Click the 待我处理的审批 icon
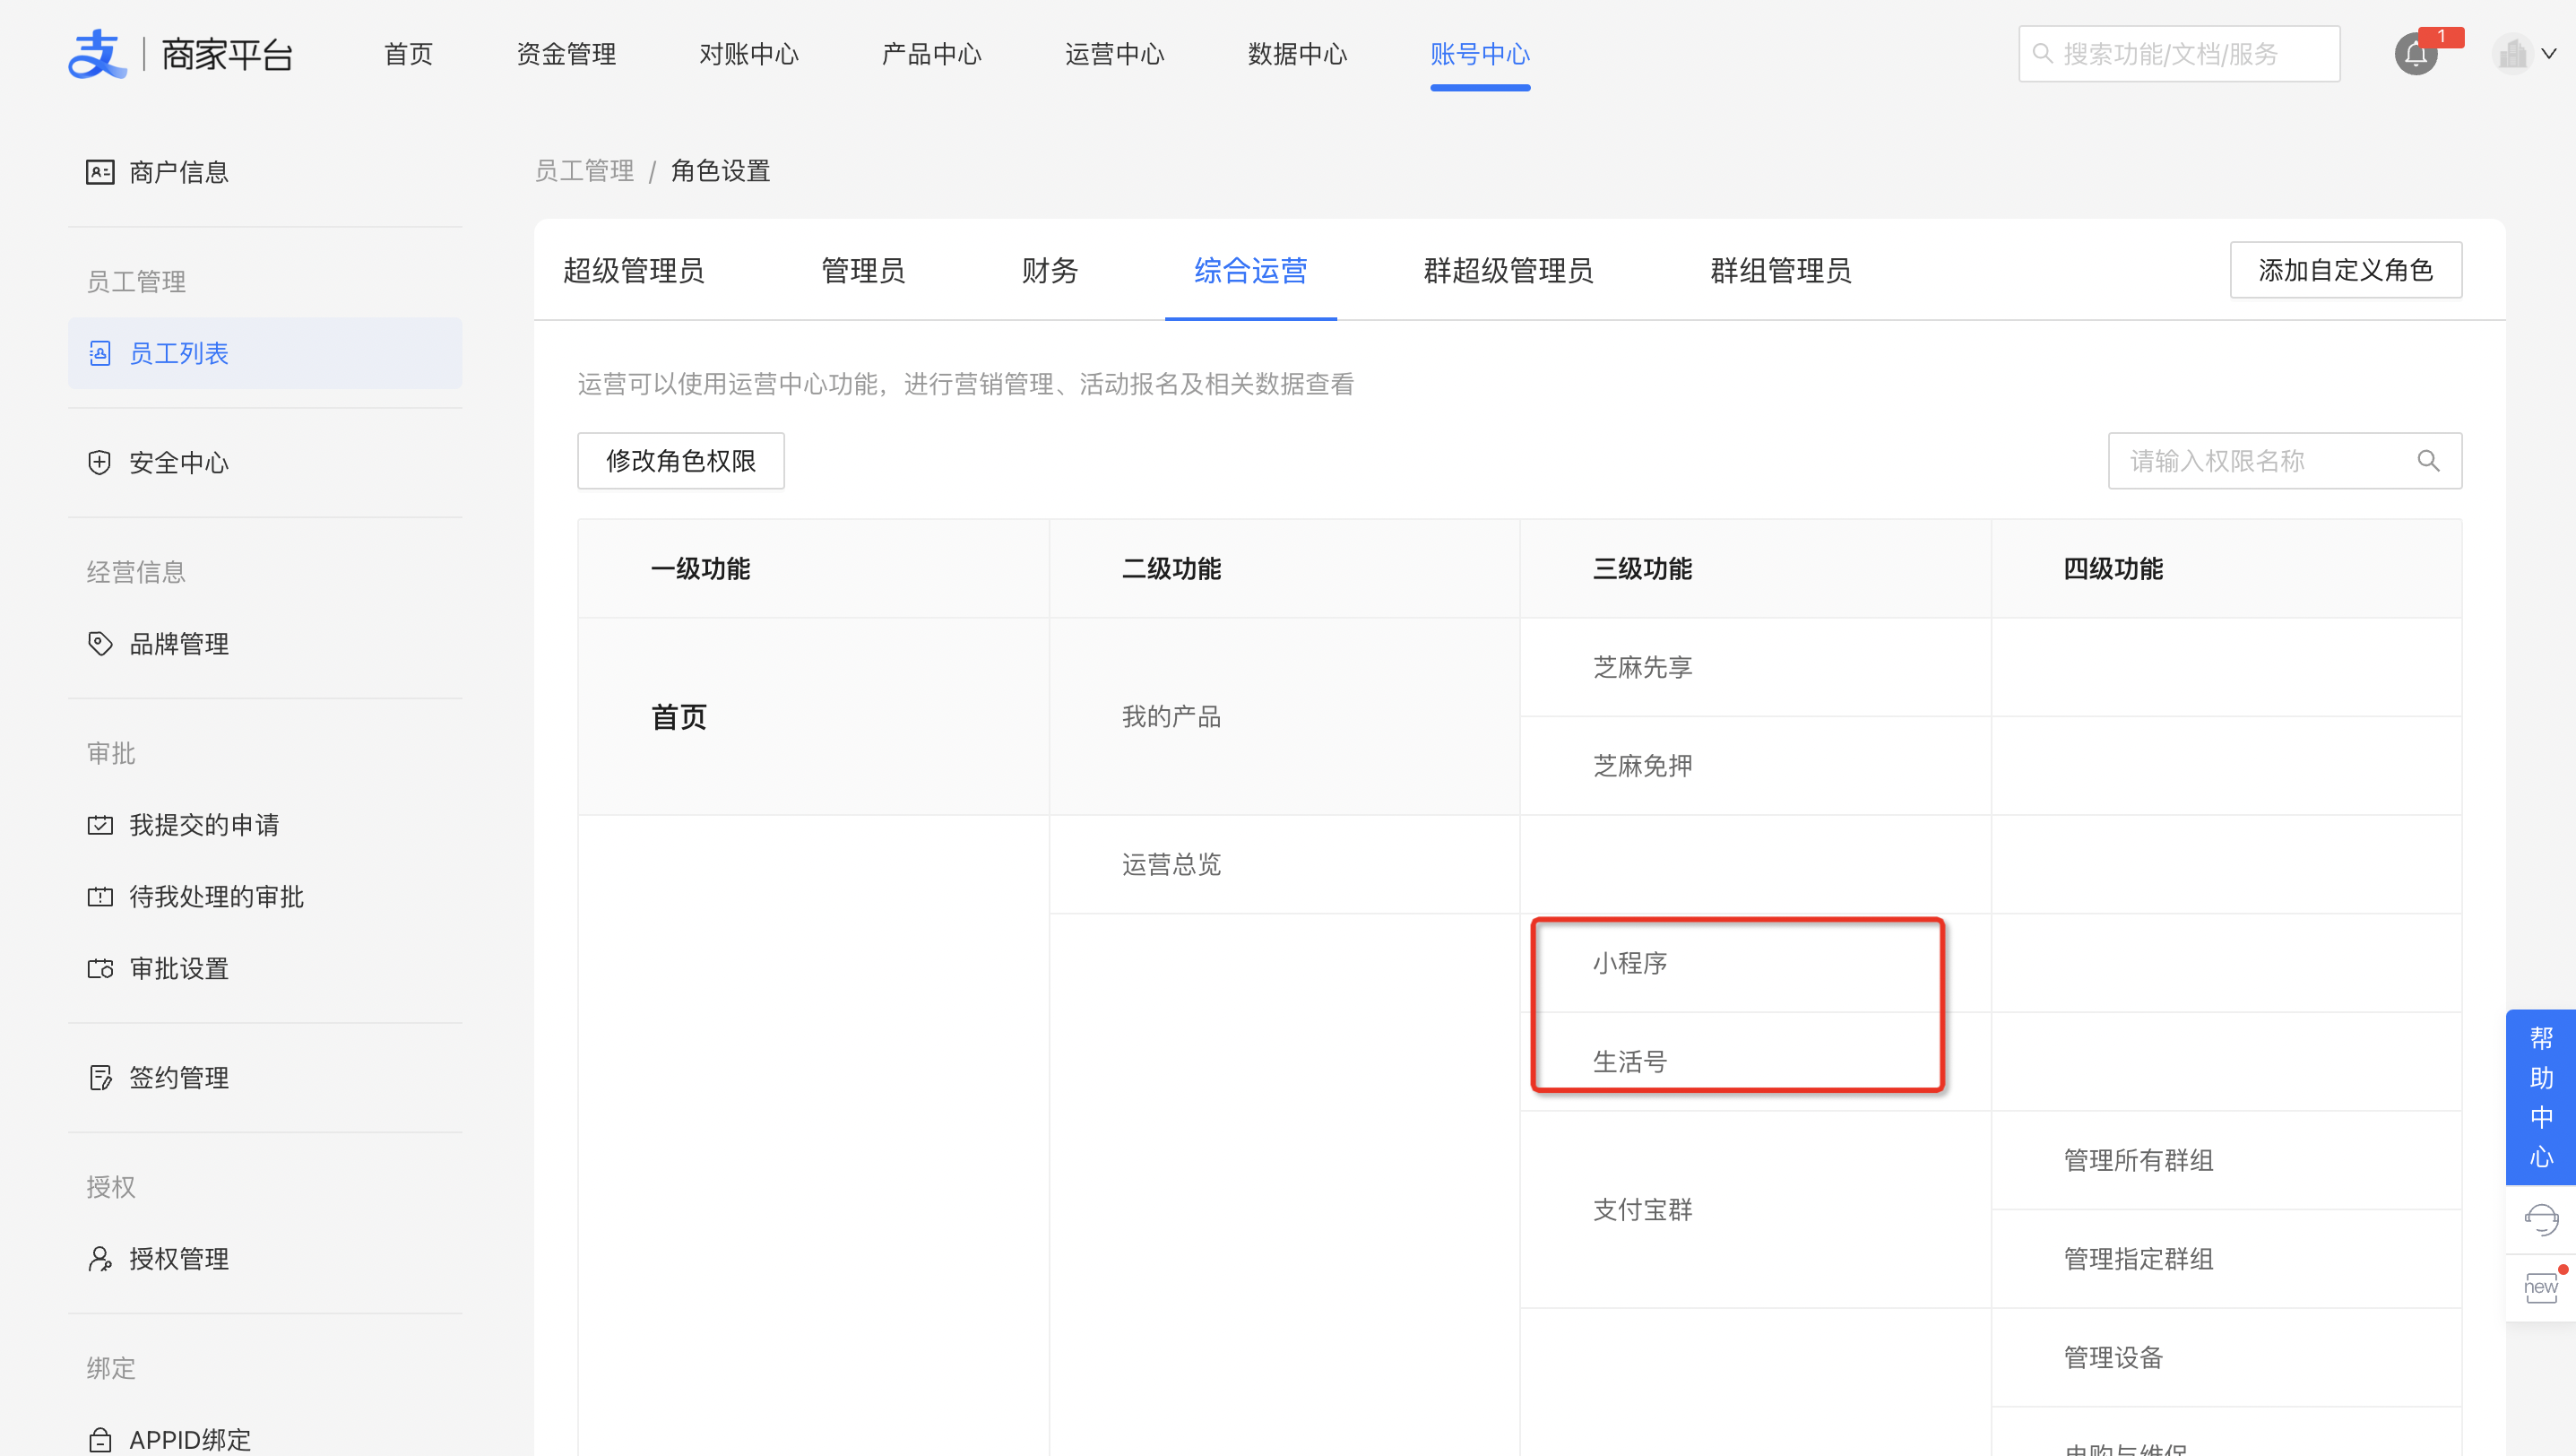 pyautogui.click(x=100, y=897)
